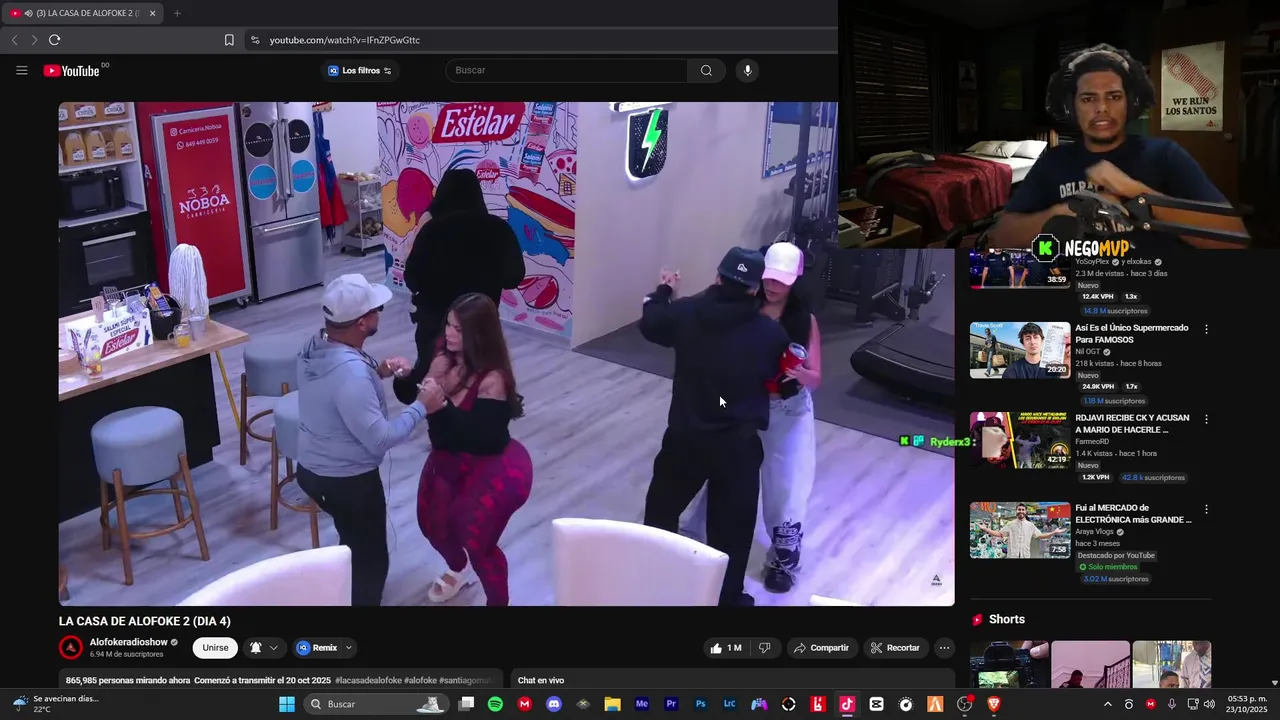Open Brave browser in the taskbar

click(994, 704)
